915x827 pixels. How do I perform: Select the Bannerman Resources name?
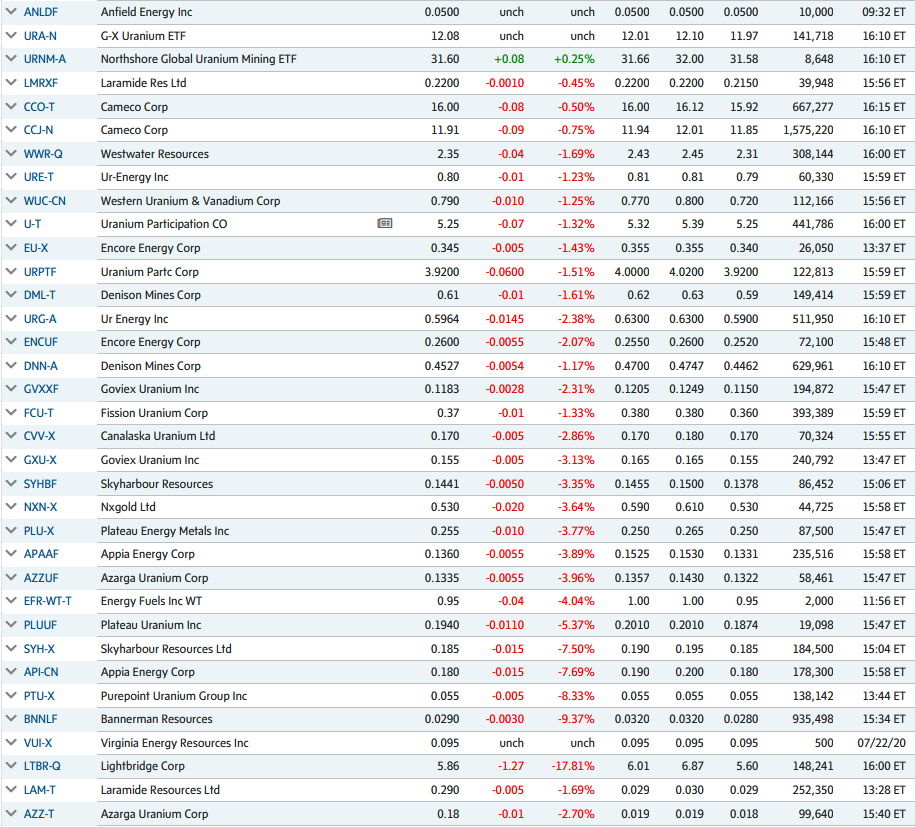point(156,719)
